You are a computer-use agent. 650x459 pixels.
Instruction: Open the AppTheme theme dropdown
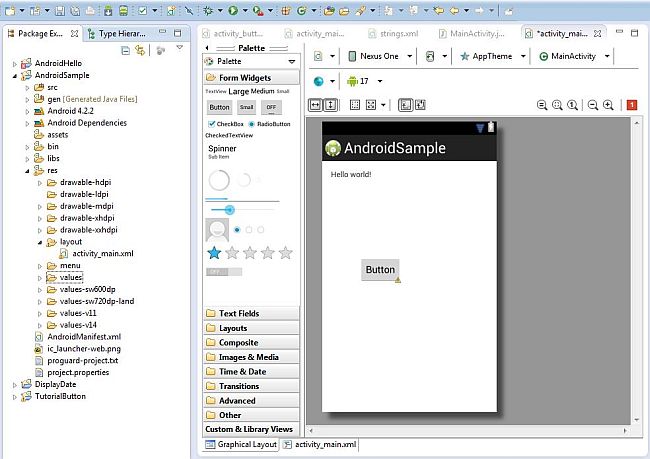click(x=493, y=56)
